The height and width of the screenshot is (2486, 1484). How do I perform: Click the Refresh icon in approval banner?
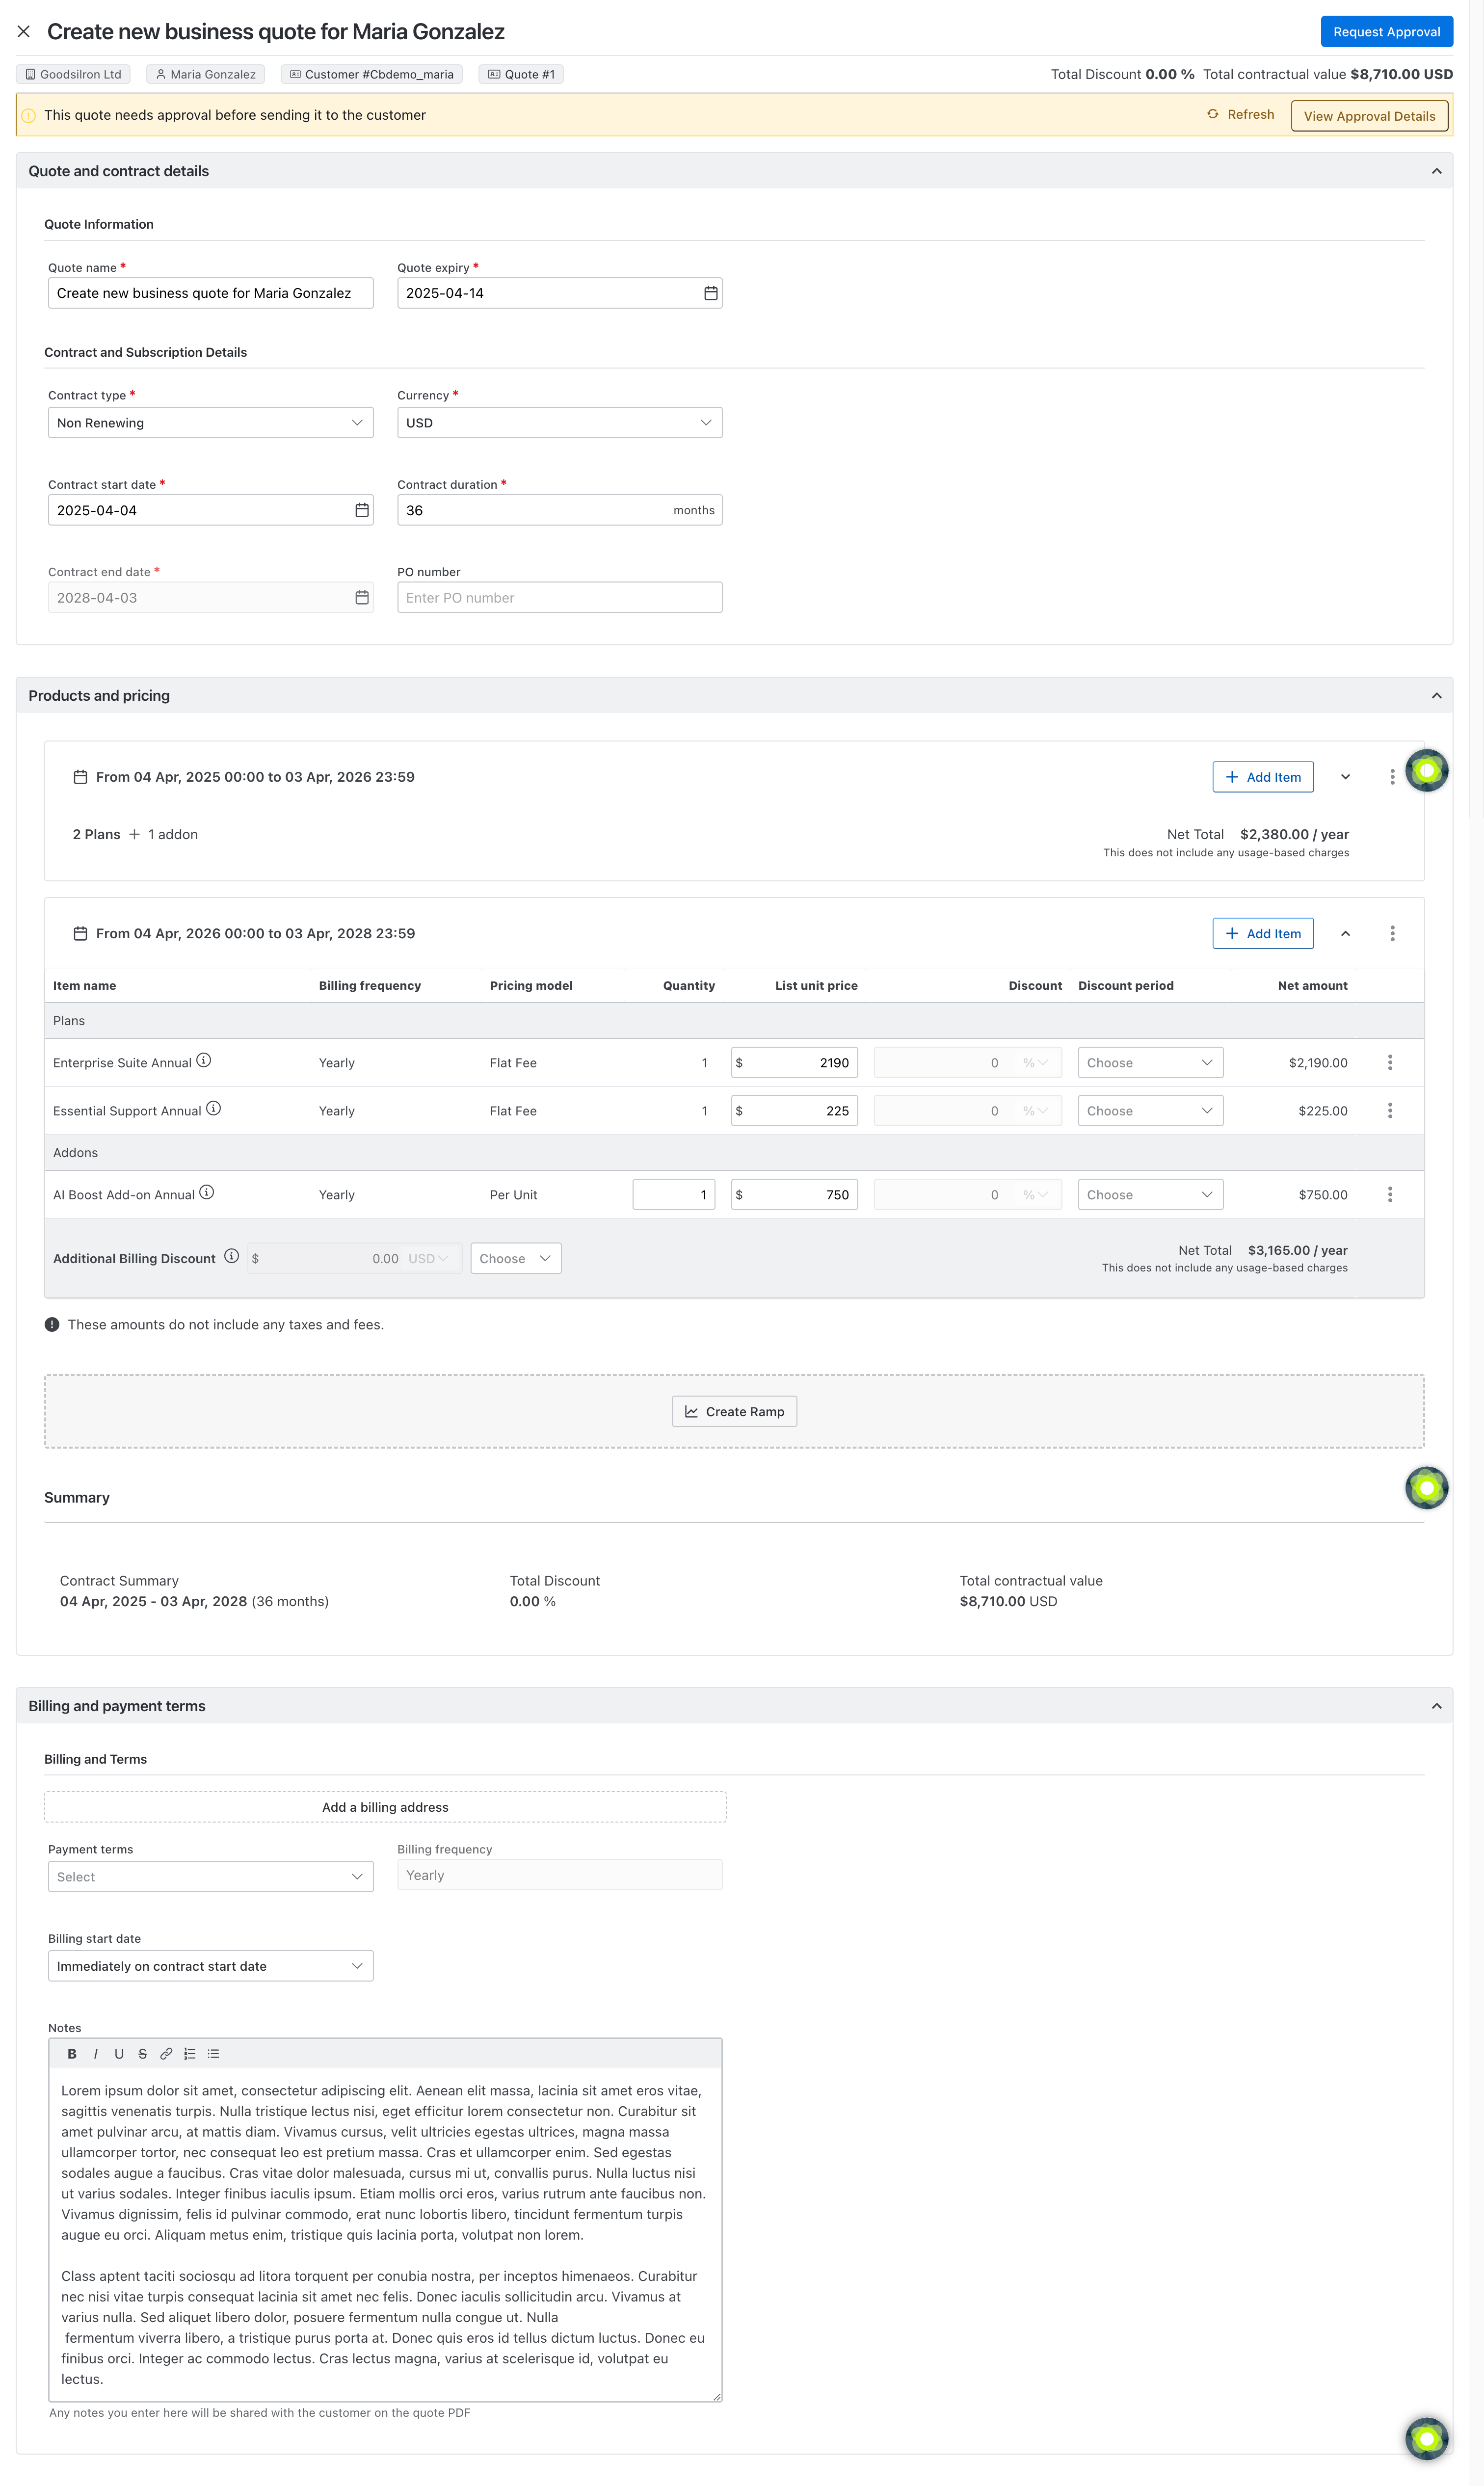point(1212,114)
